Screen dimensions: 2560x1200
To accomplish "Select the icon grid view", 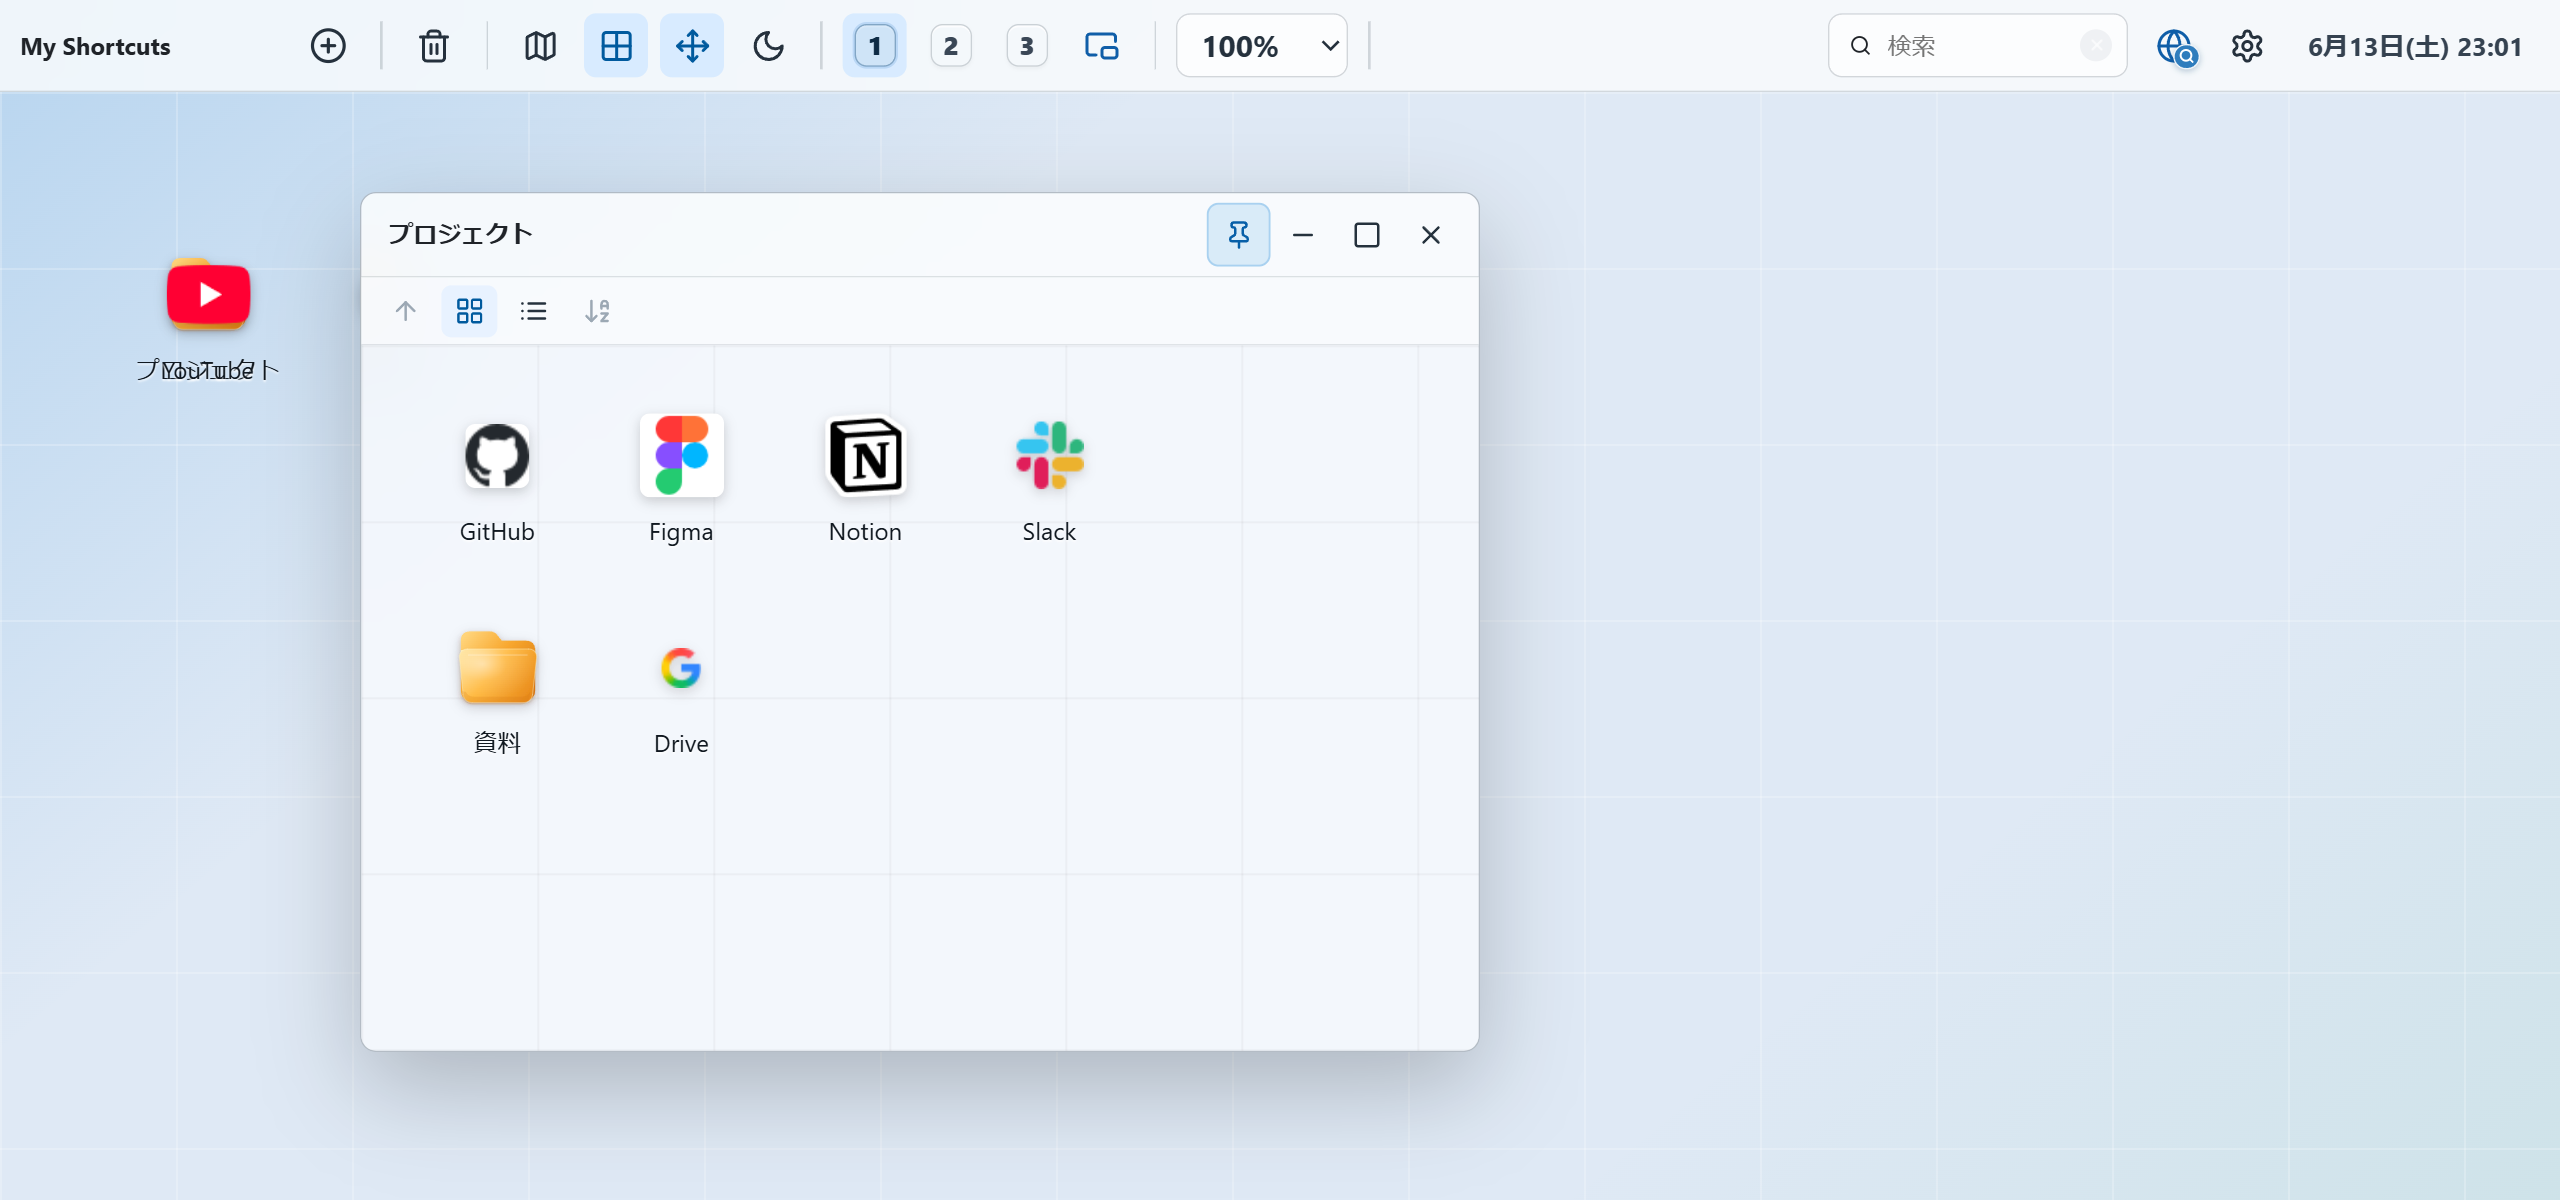I will click(x=469, y=311).
